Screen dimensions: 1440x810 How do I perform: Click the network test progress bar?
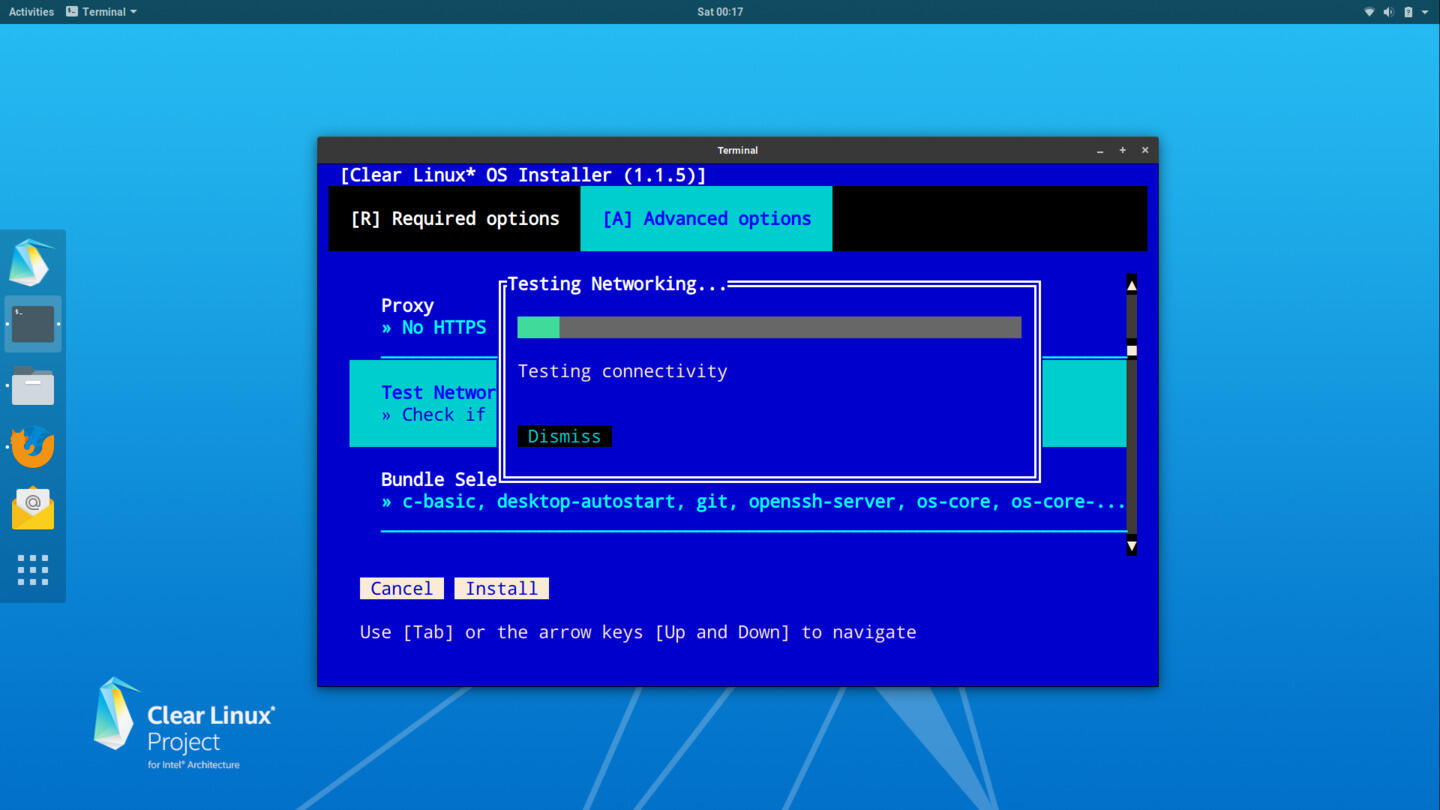[x=769, y=327]
